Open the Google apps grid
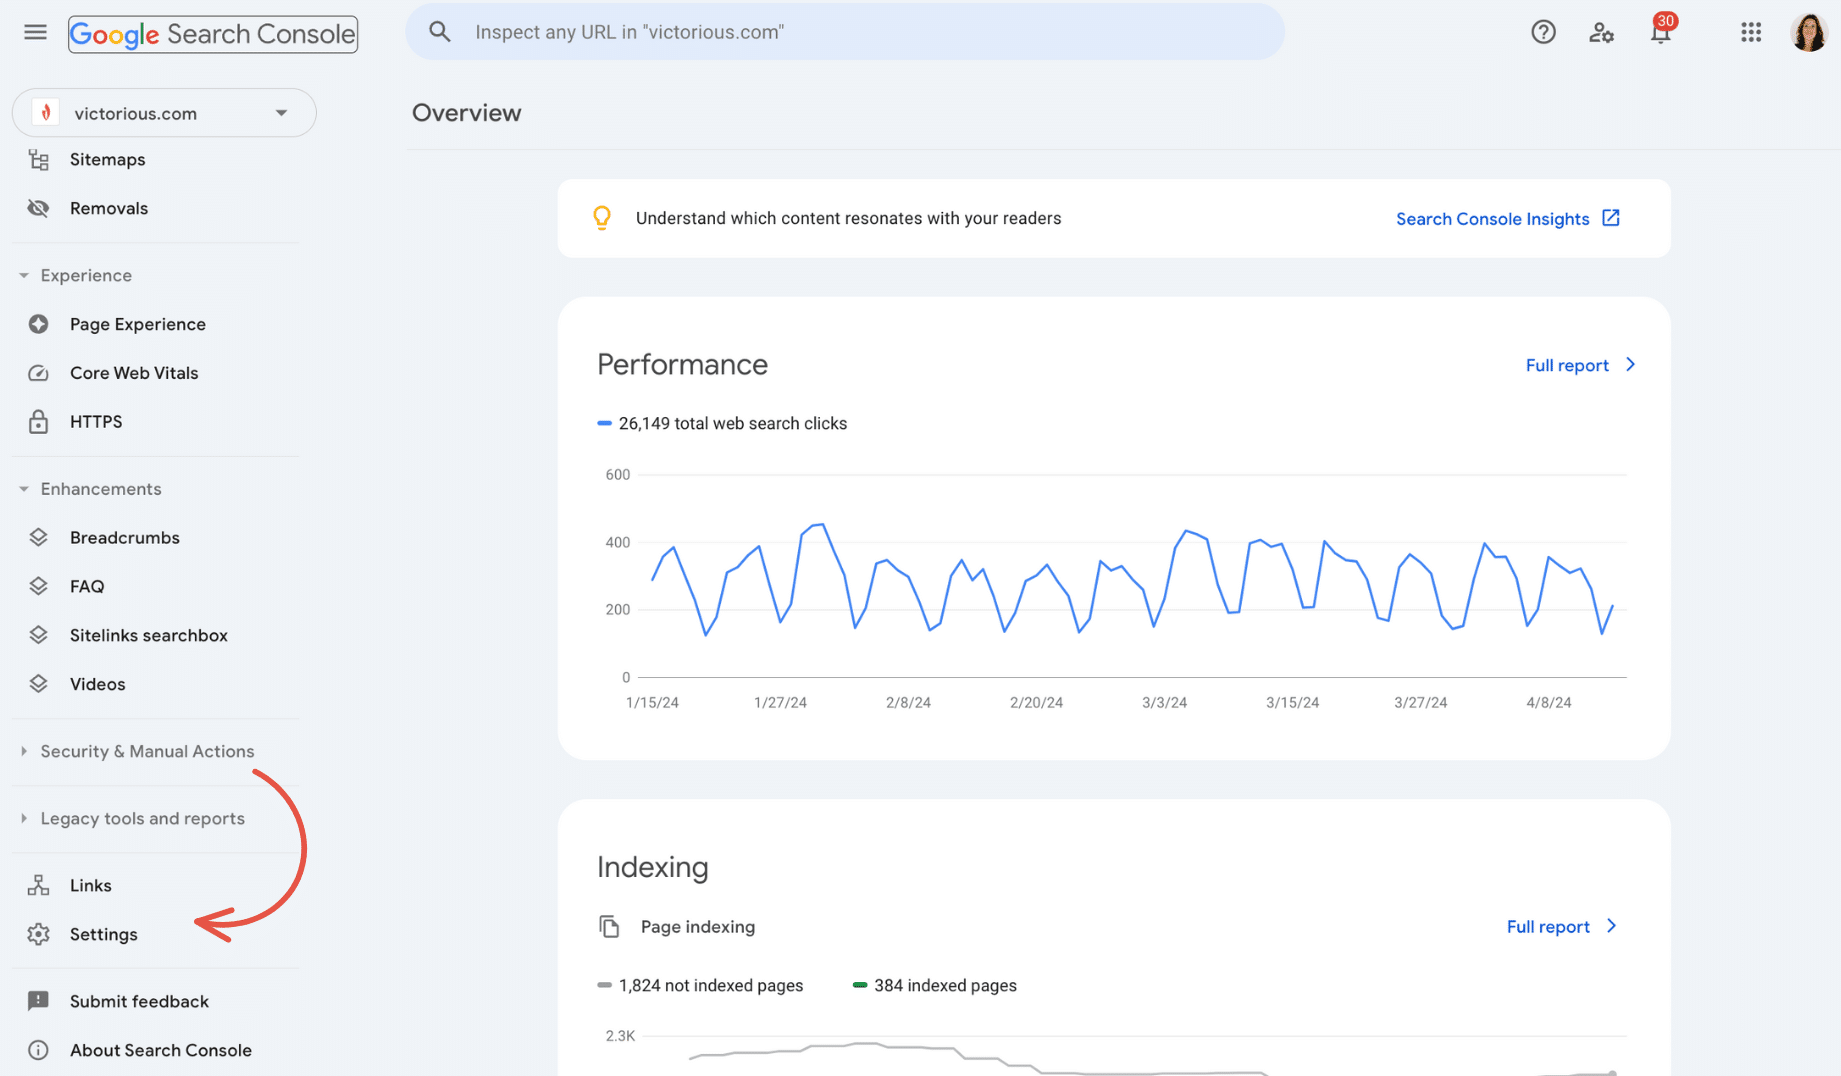 [x=1751, y=32]
